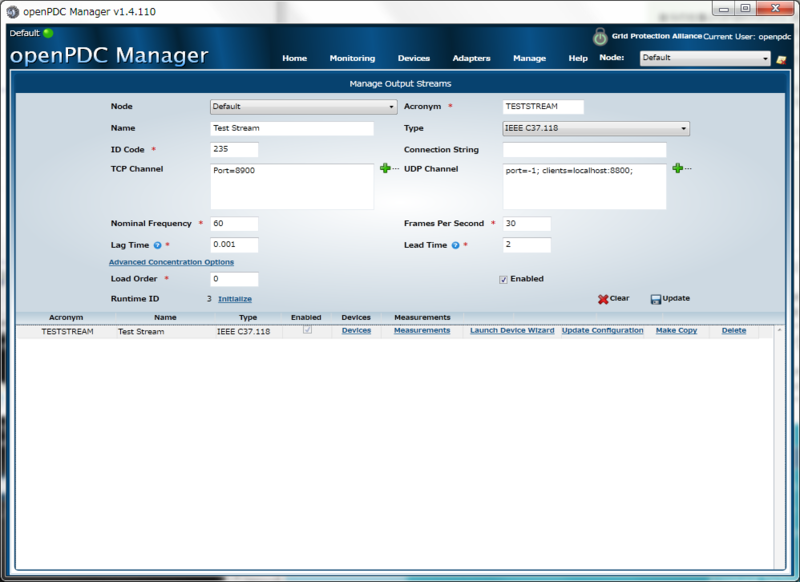Minimize the openPDC Manager window

tap(724, 8)
